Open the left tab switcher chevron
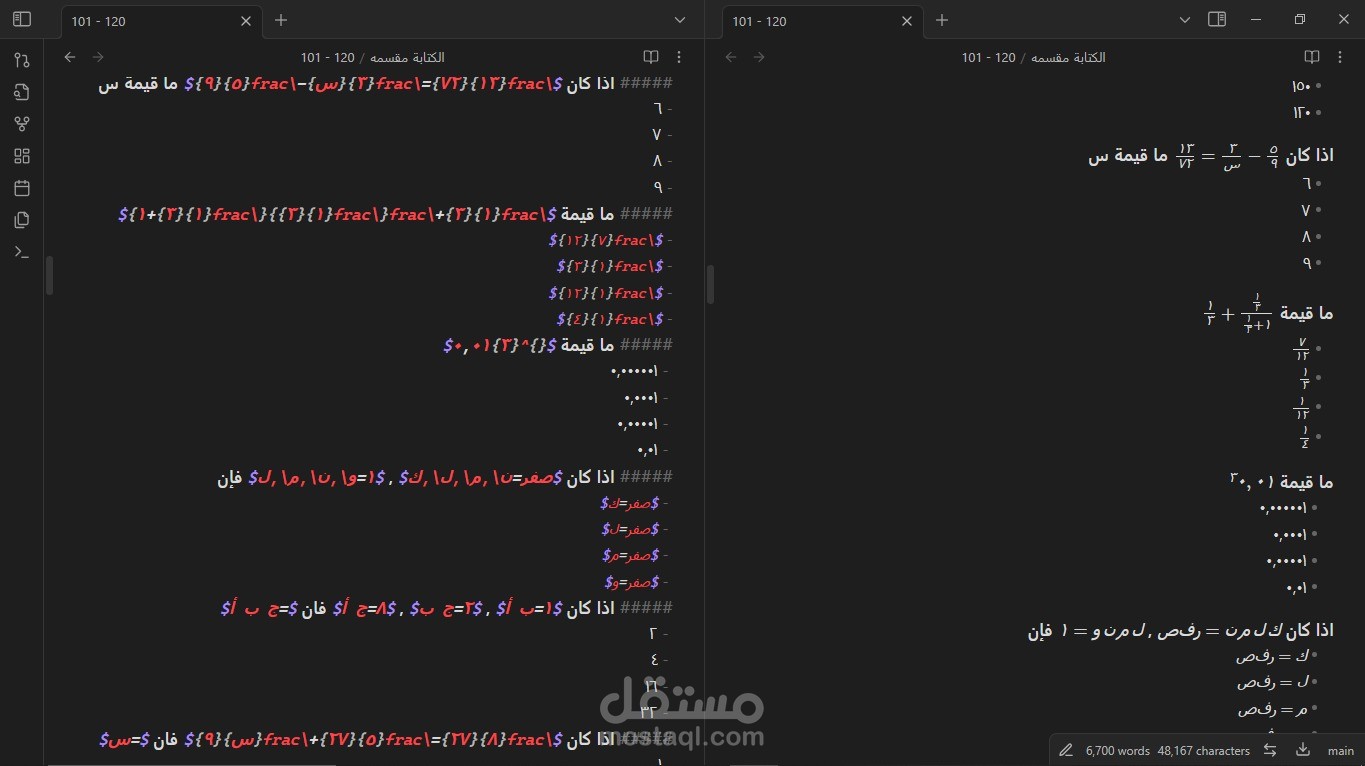Image resolution: width=1365 pixels, height=766 pixels. (680, 20)
